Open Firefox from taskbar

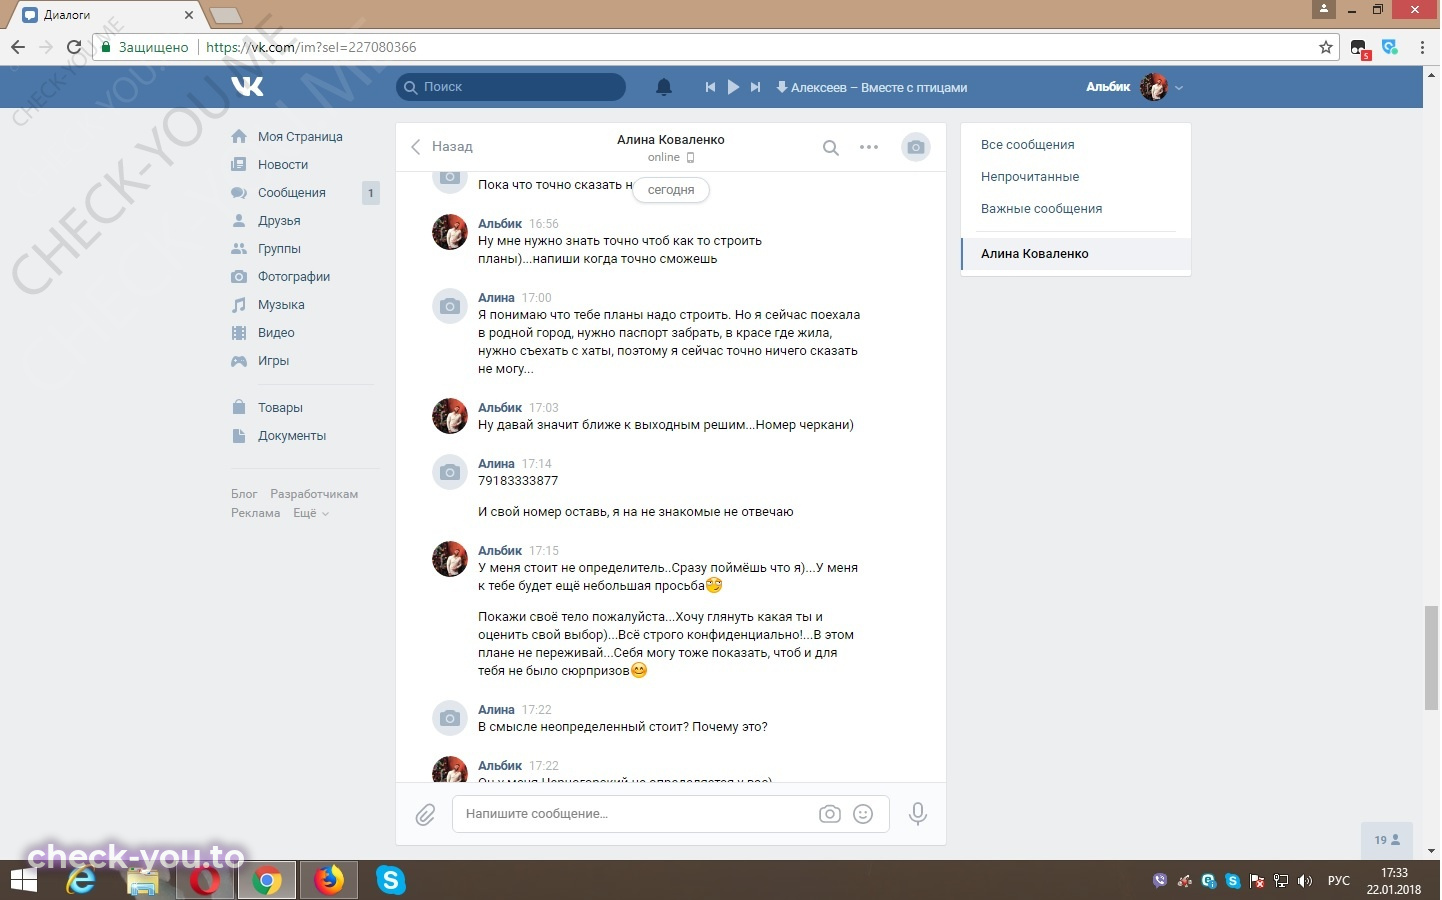click(x=328, y=880)
